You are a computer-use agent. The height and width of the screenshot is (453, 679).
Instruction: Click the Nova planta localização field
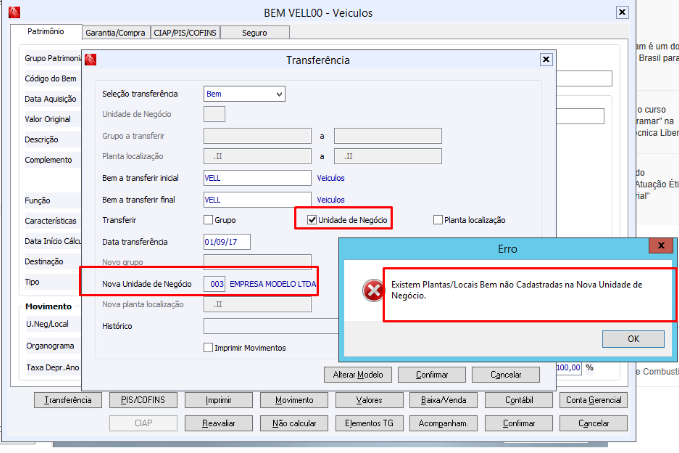[257, 304]
